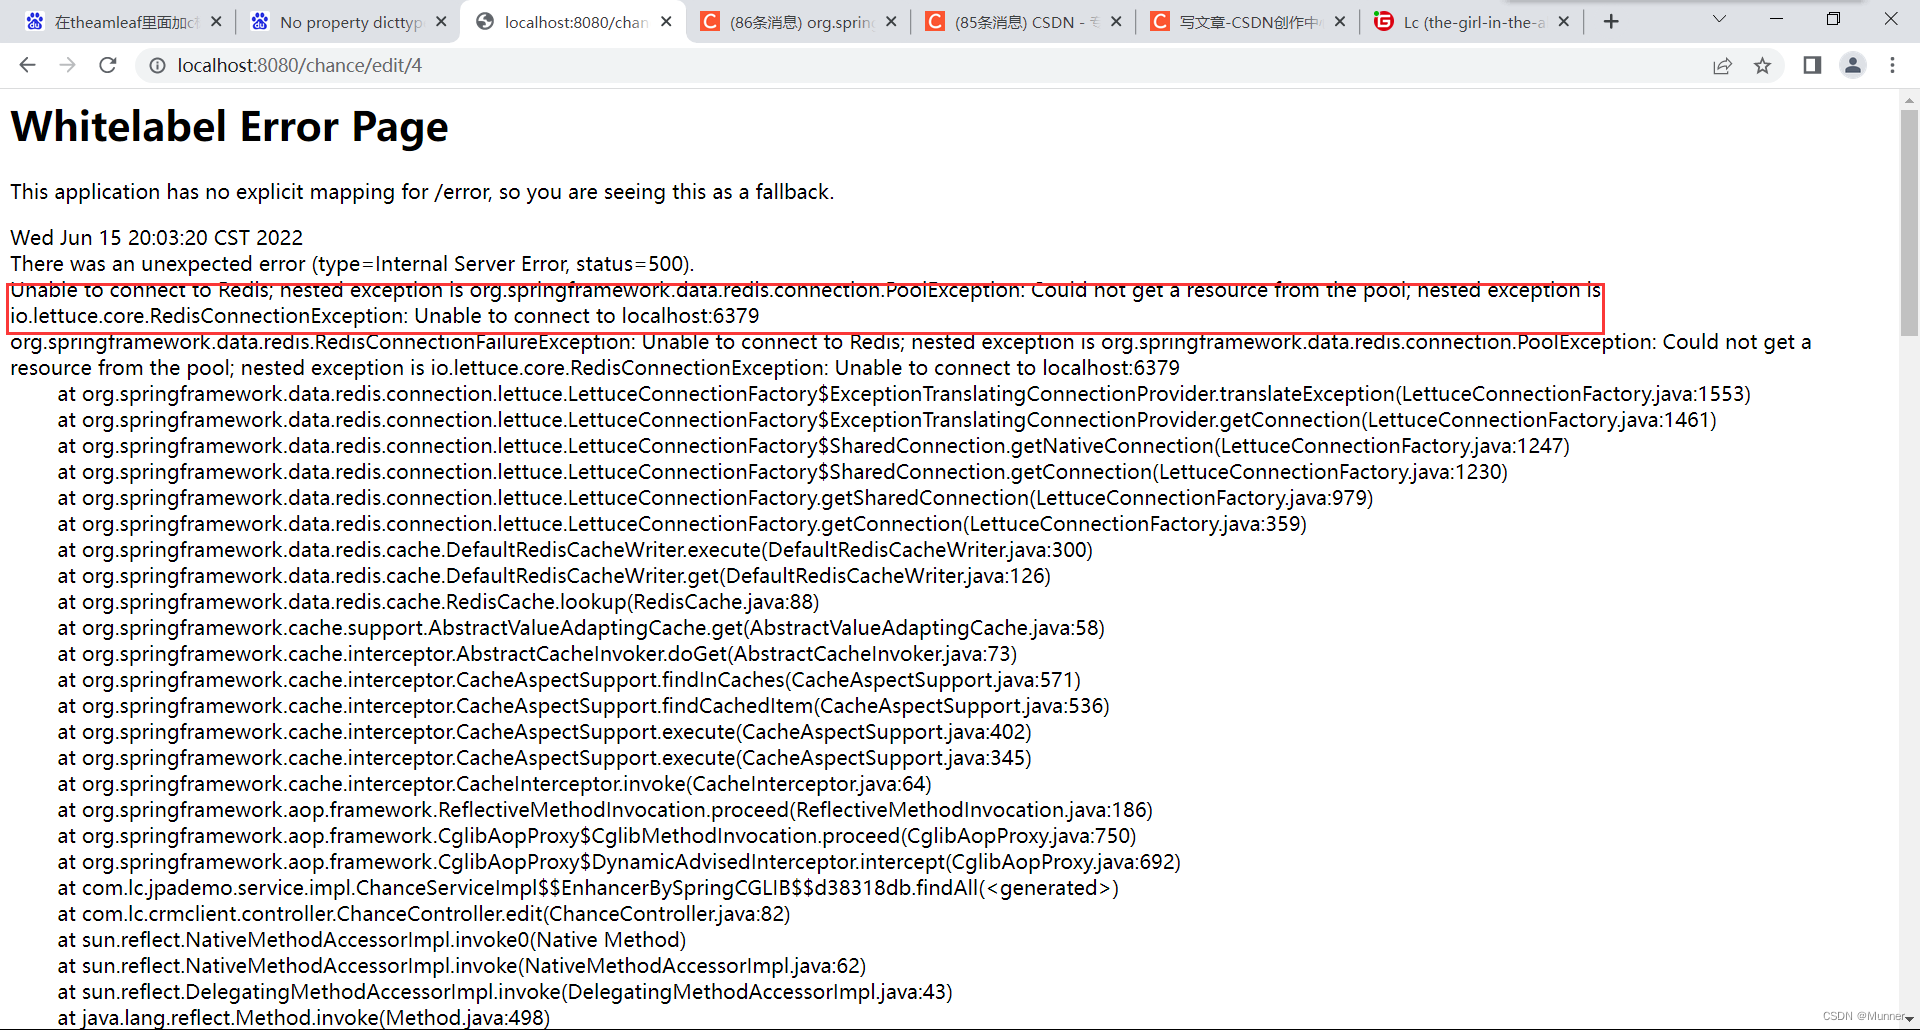
Task: Close the (86条消息) org.spring tab
Action: (x=891, y=20)
